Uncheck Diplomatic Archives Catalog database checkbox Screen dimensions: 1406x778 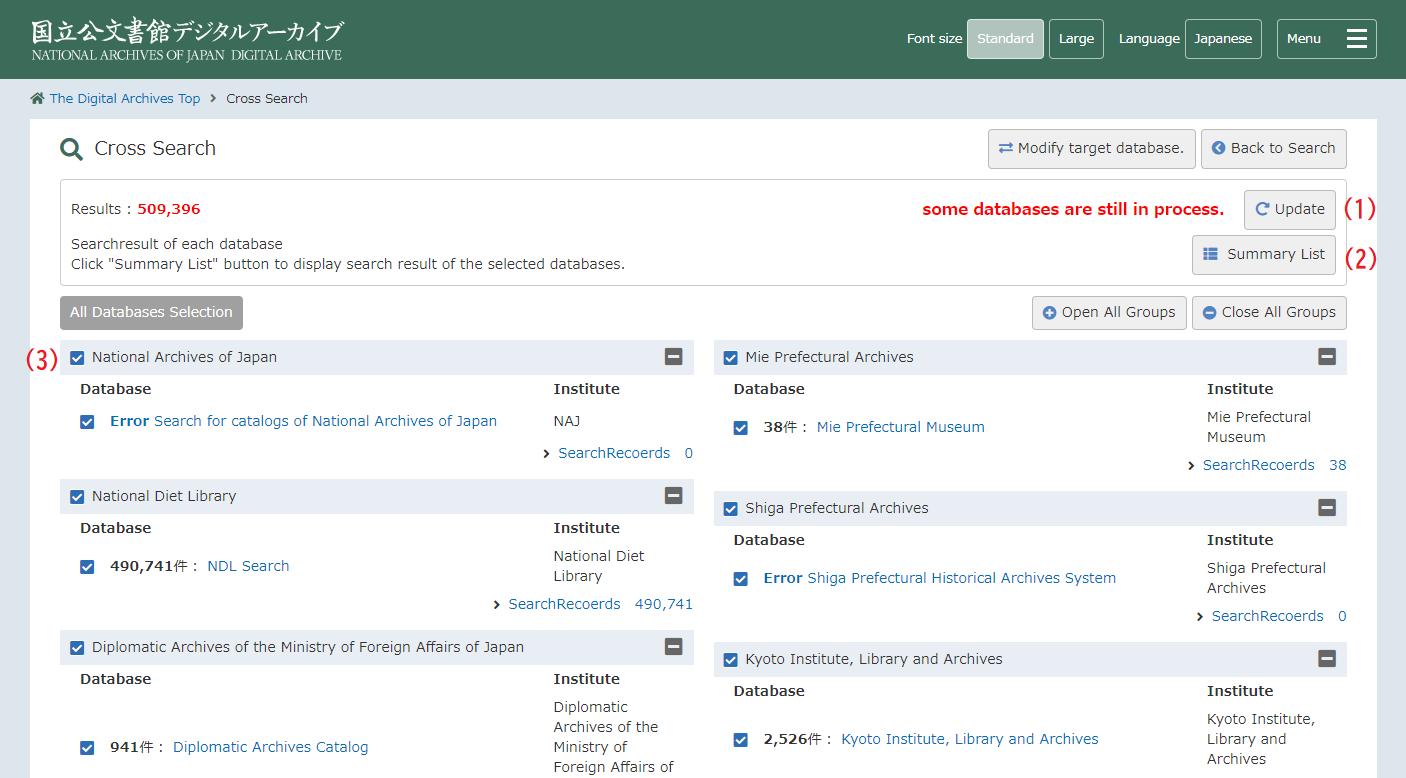(x=87, y=748)
